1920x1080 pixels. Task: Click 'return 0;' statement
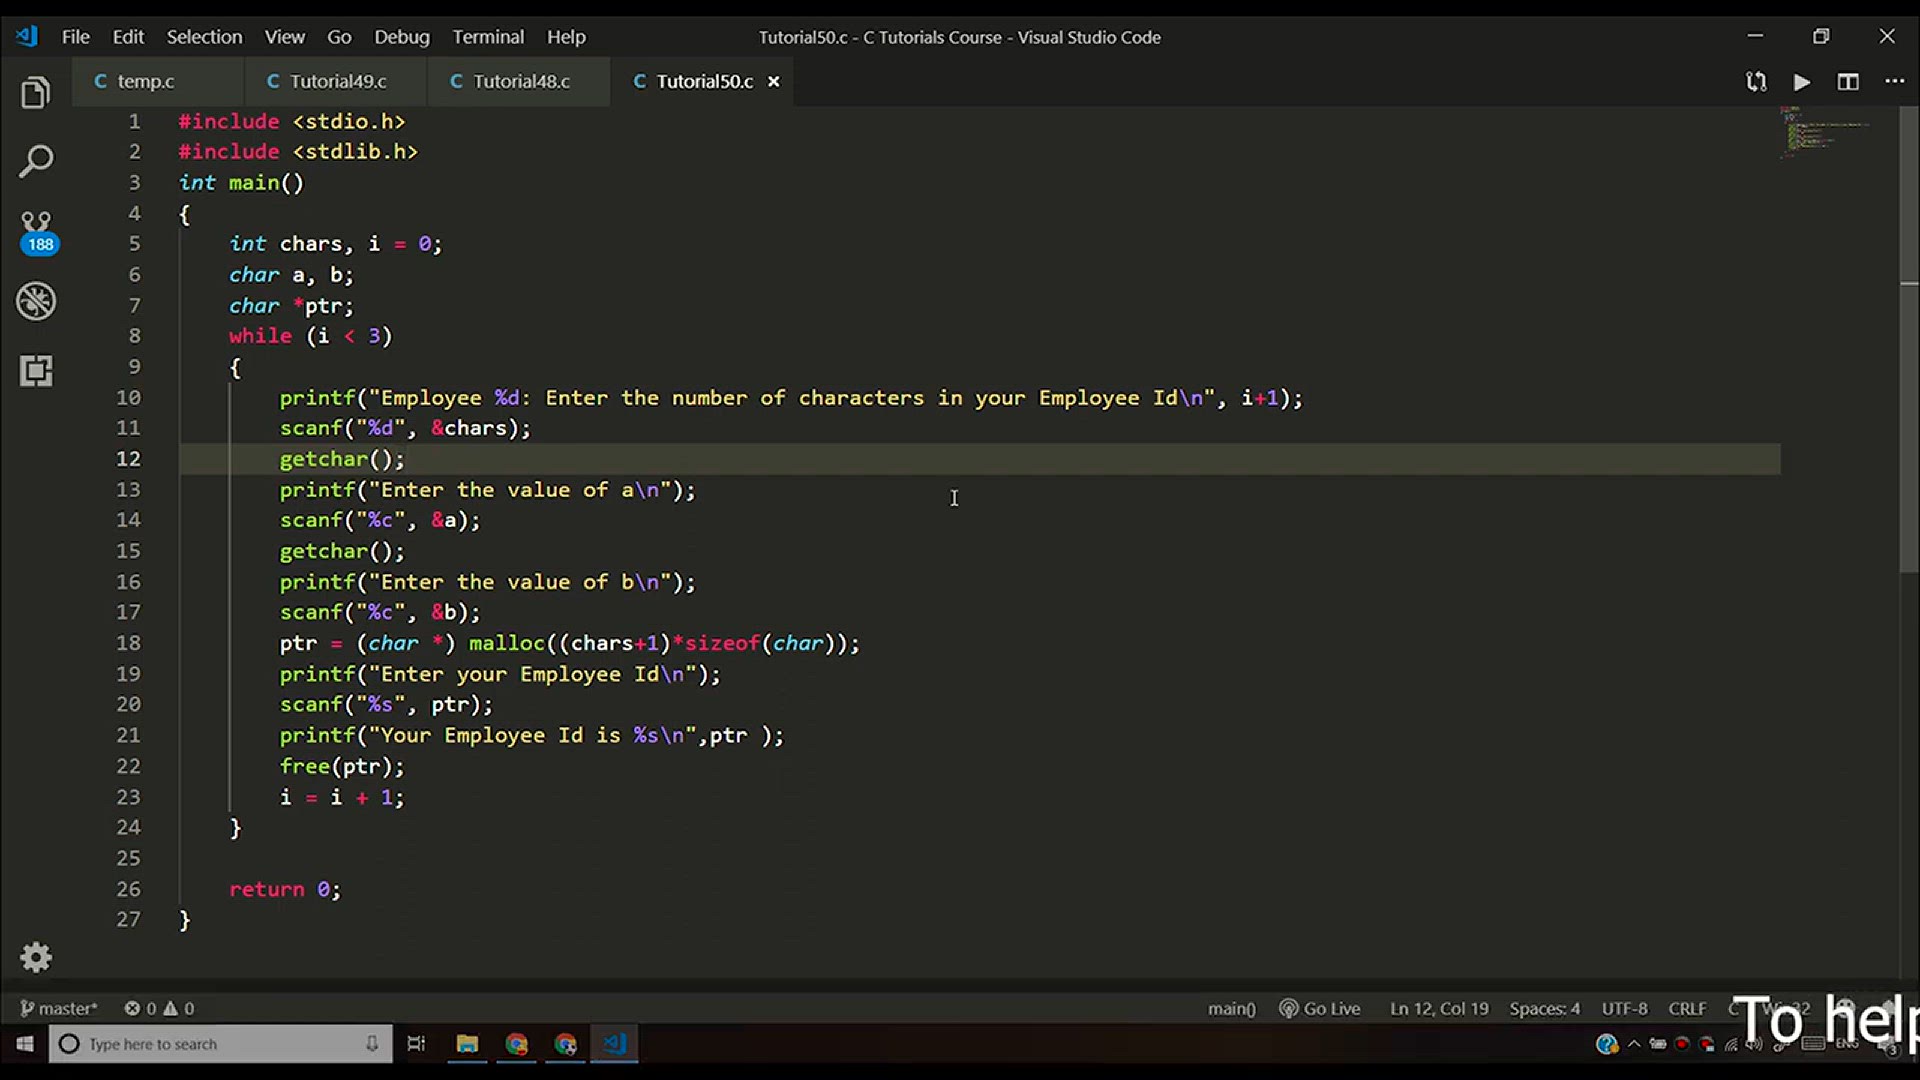(x=285, y=889)
